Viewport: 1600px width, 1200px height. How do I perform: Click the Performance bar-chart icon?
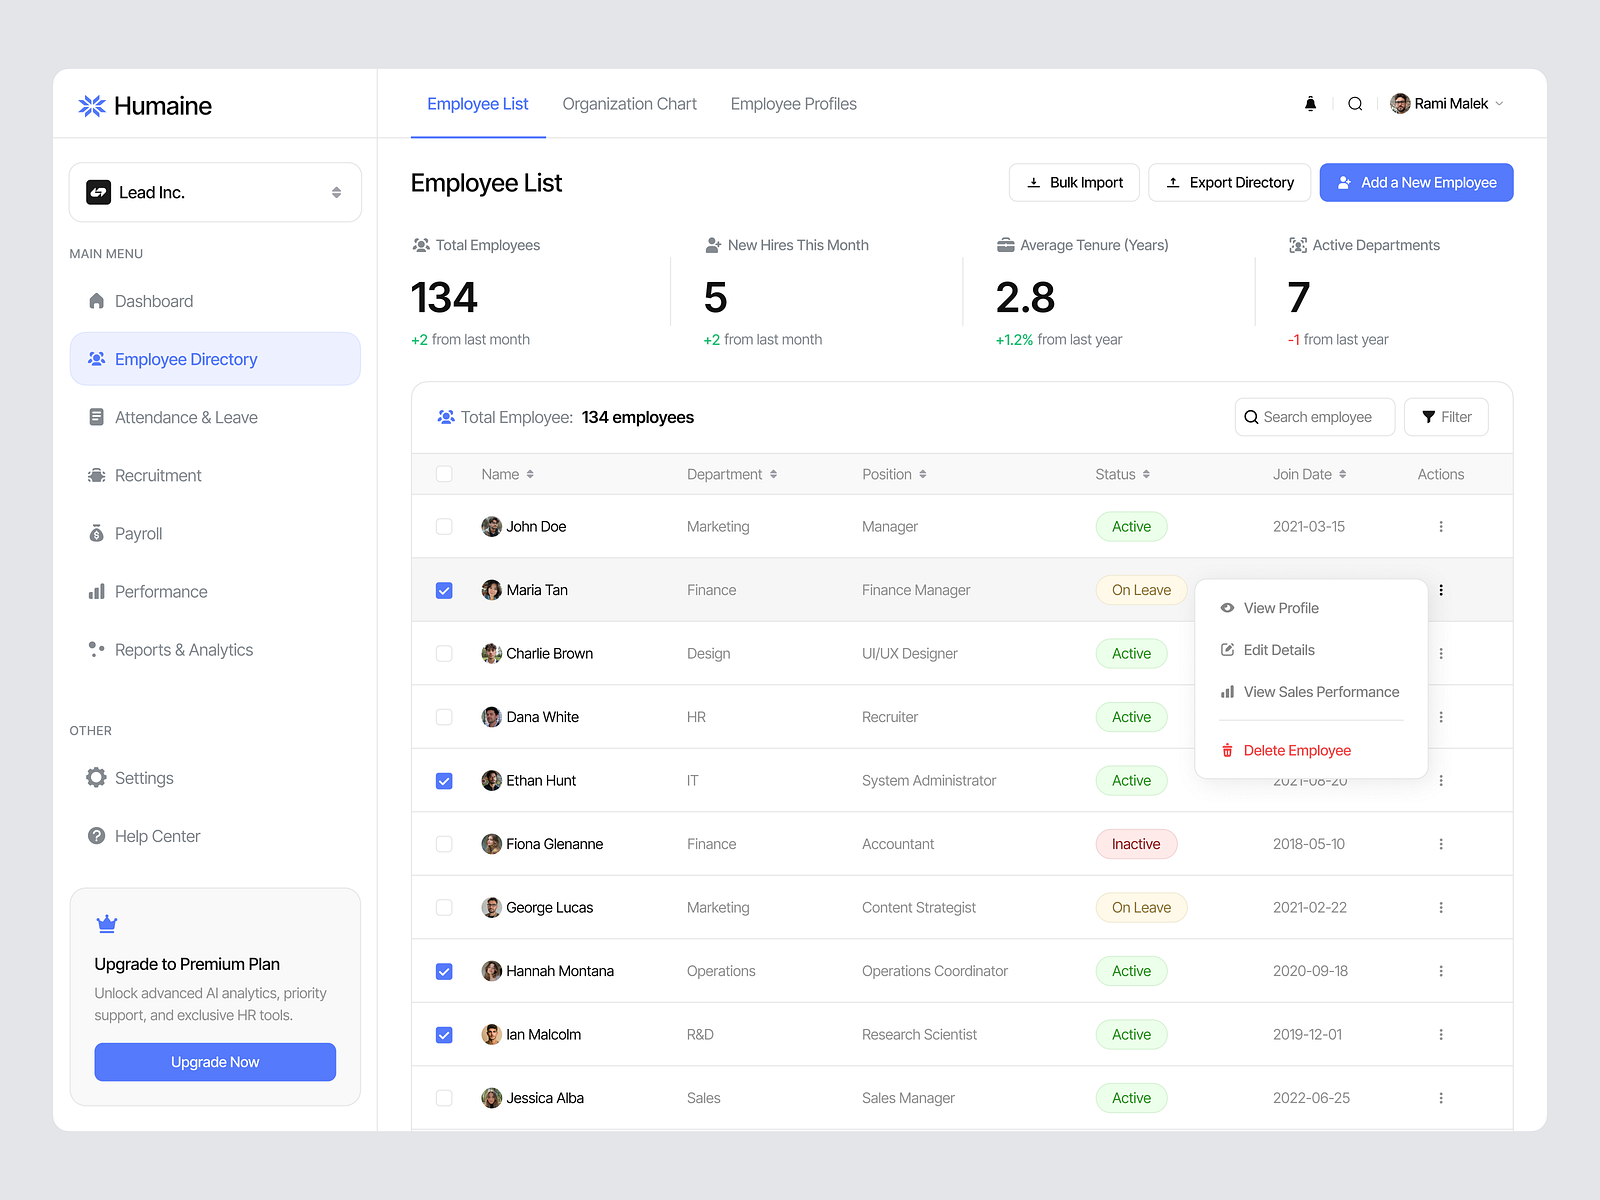point(95,591)
